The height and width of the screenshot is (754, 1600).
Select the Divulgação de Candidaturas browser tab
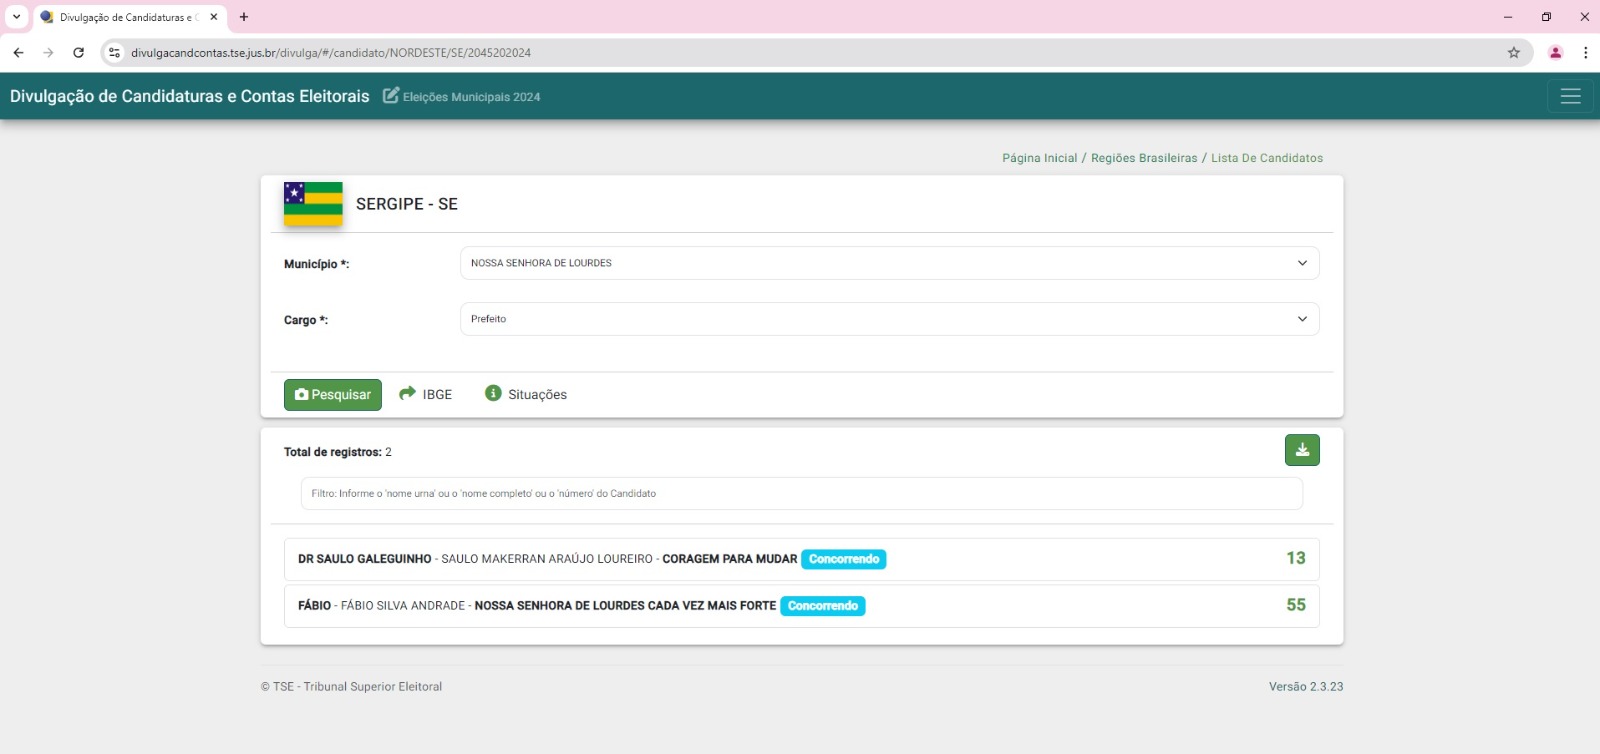(128, 17)
